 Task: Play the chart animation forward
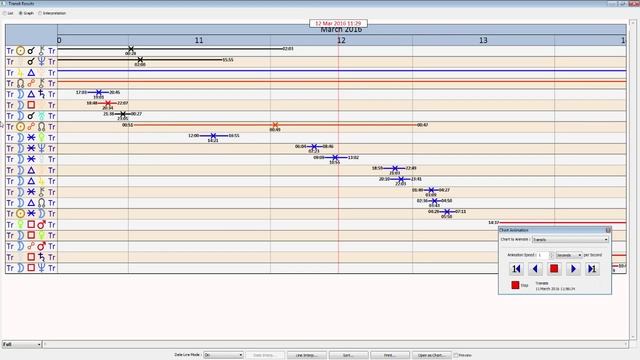point(573,269)
